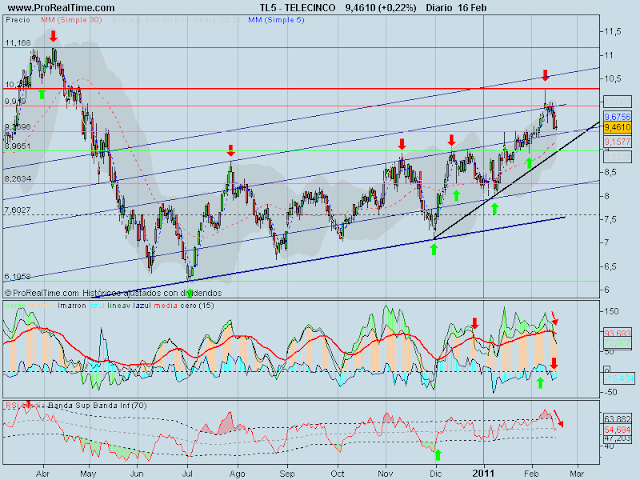Click the red 54,694 RSI value box

(x=618, y=430)
